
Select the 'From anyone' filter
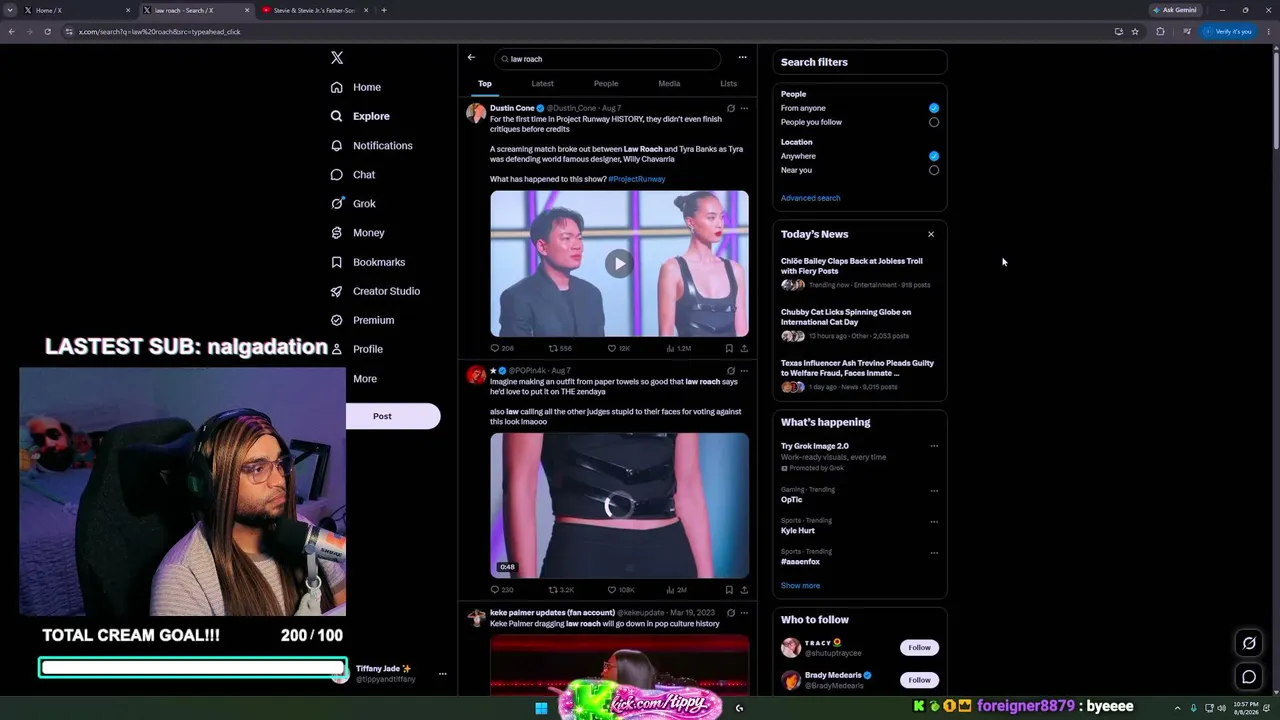click(x=934, y=108)
